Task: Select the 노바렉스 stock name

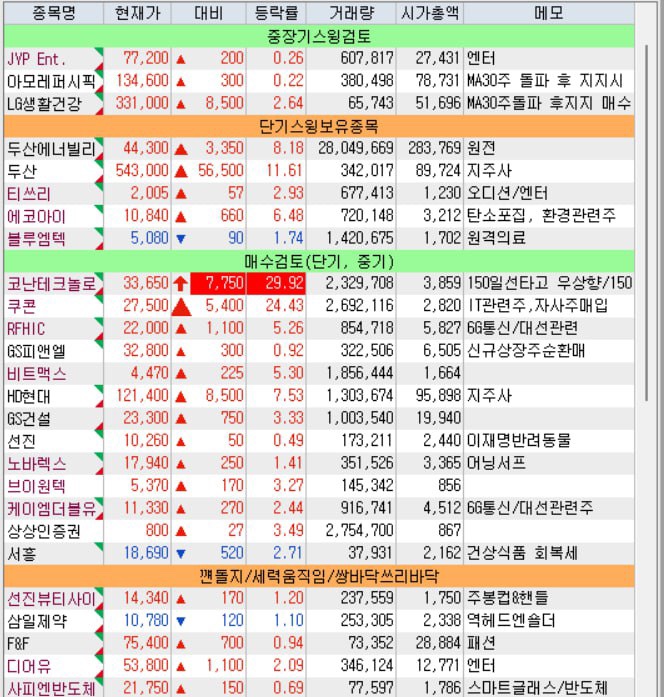Action: pos(36,464)
